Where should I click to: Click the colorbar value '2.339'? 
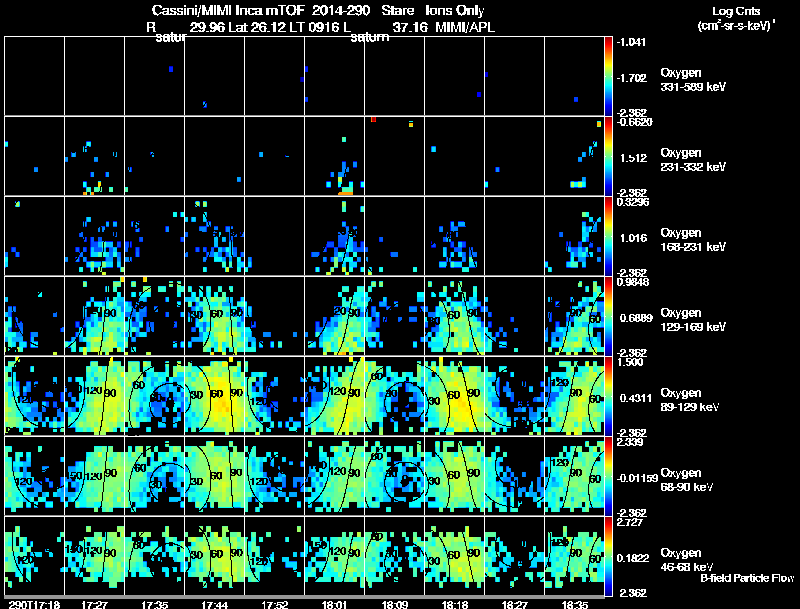[x=630, y=442]
